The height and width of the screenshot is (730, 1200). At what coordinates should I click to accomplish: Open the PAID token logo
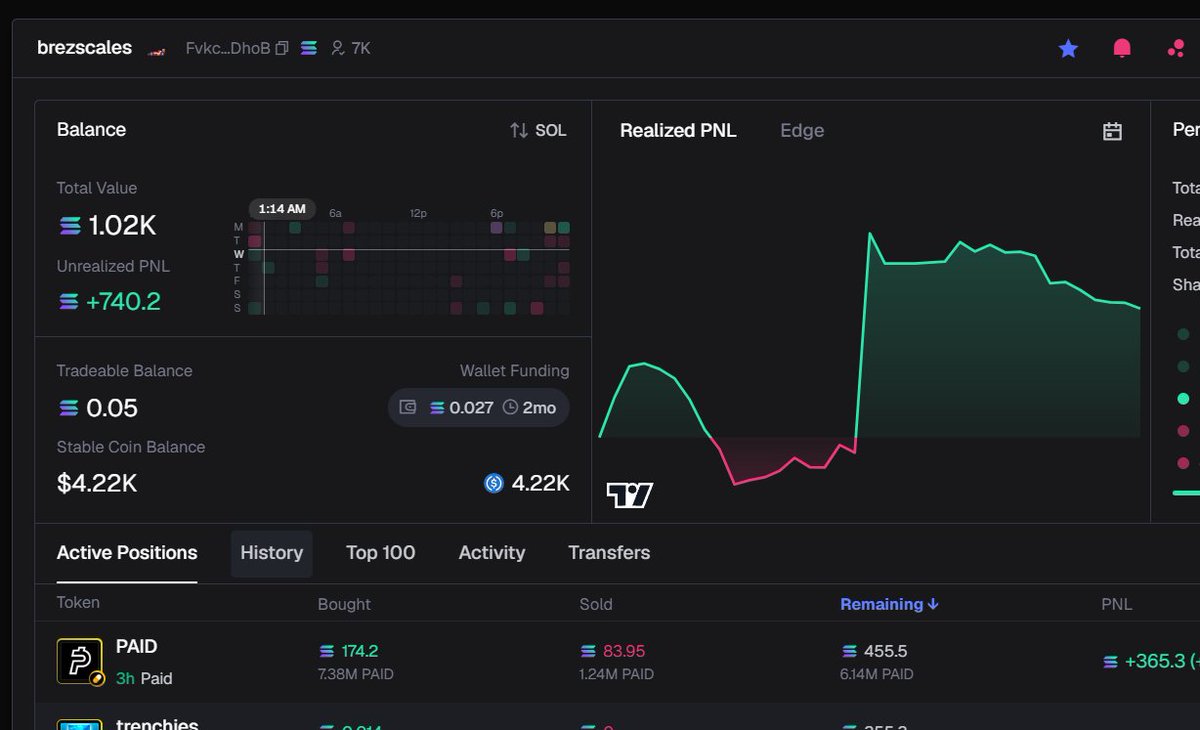click(80, 661)
